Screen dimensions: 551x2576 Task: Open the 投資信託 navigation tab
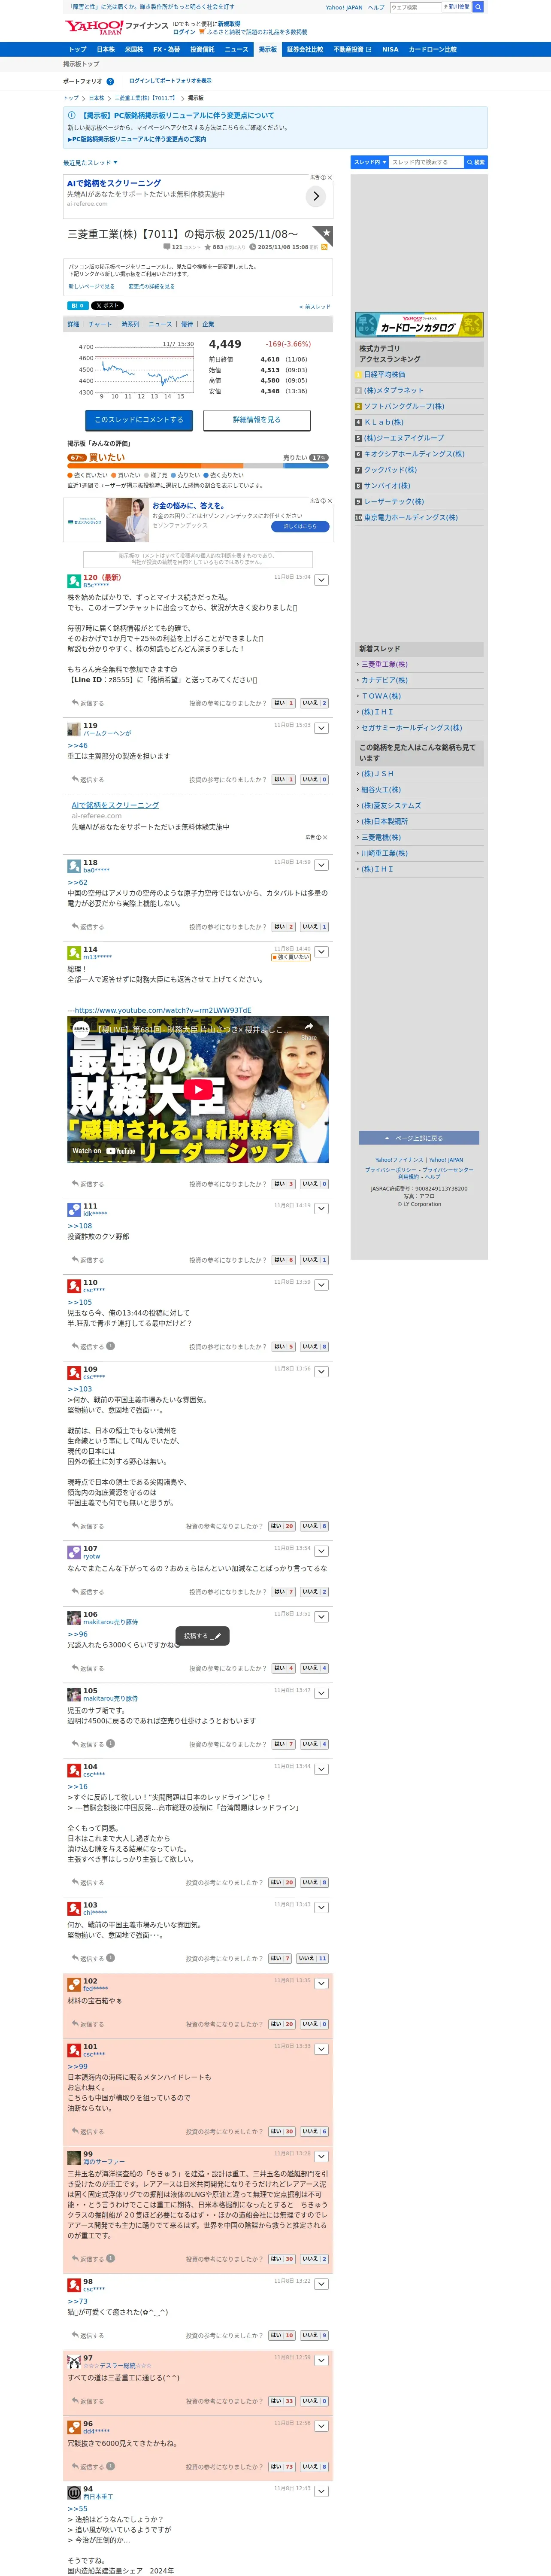(202, 49)
